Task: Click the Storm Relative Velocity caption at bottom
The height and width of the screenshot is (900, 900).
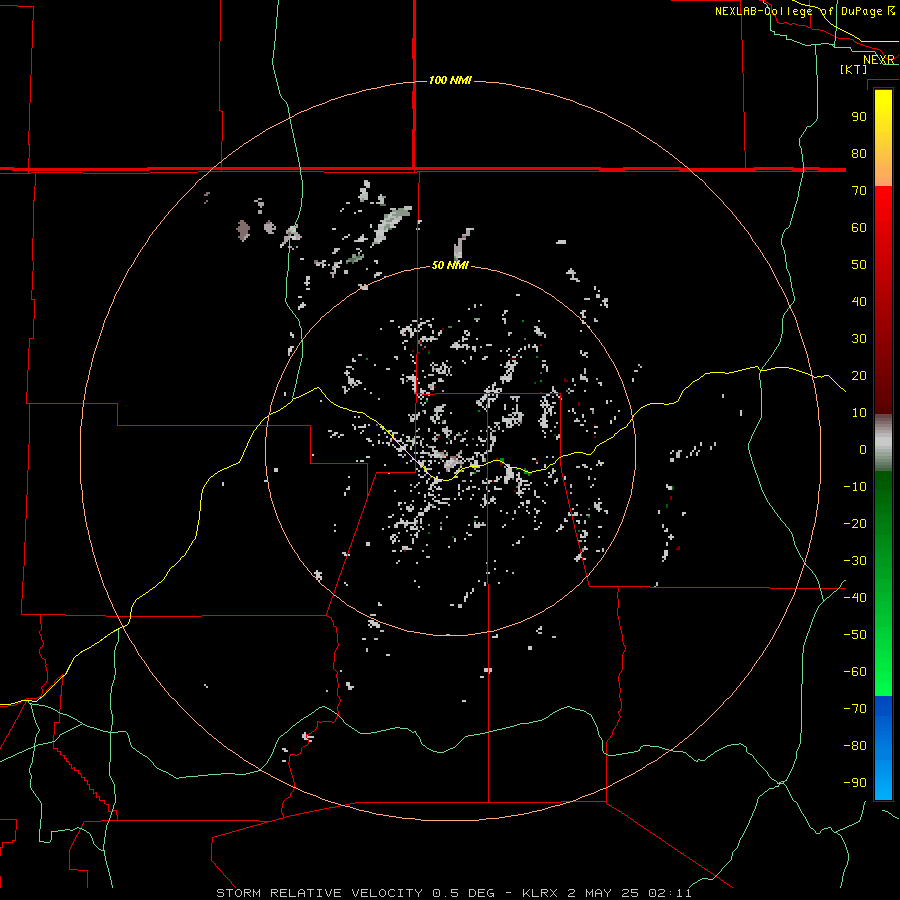Action: coord(454,893)
